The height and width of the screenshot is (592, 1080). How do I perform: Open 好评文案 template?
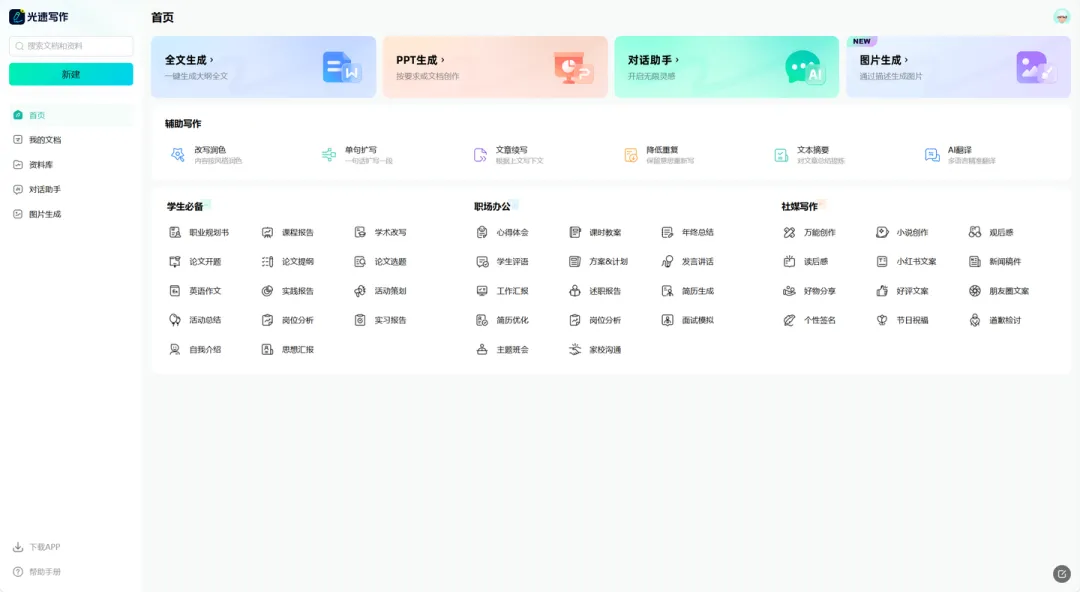(902, 292)
